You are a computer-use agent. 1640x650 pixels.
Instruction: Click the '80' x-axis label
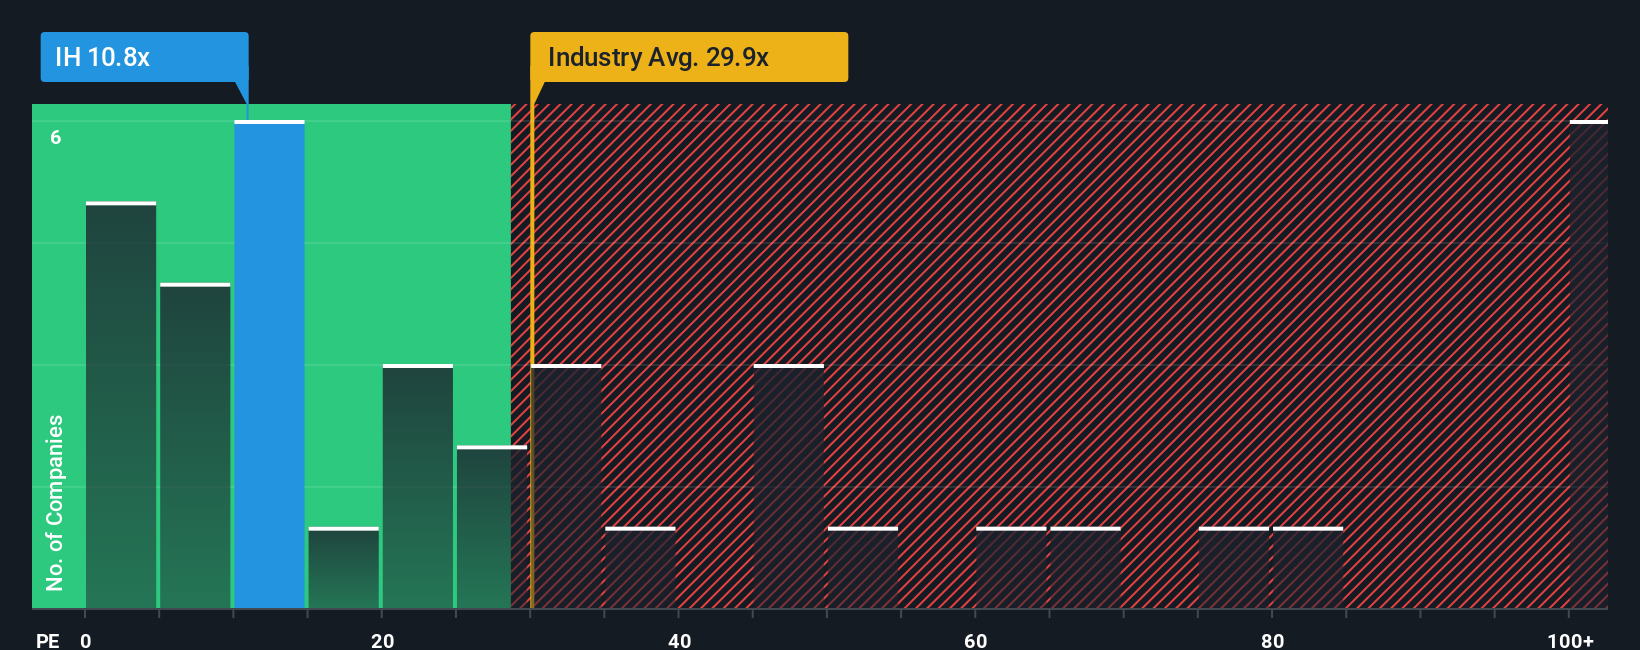click(1272, 641)
